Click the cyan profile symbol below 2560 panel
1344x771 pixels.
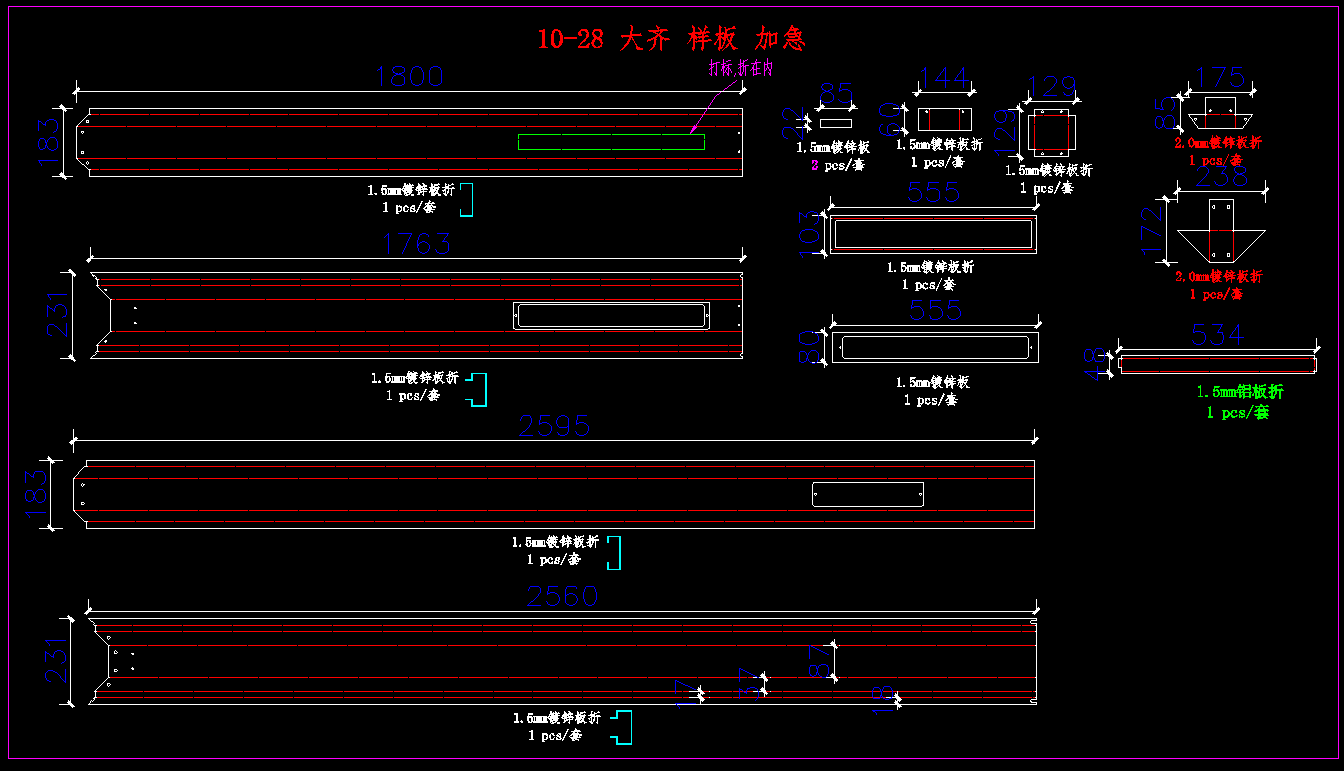623,727
